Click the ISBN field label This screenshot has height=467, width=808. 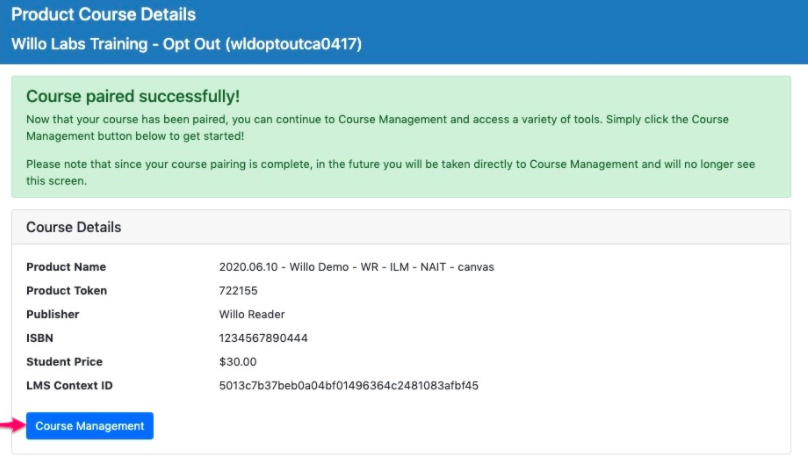(x=40, y=338)
